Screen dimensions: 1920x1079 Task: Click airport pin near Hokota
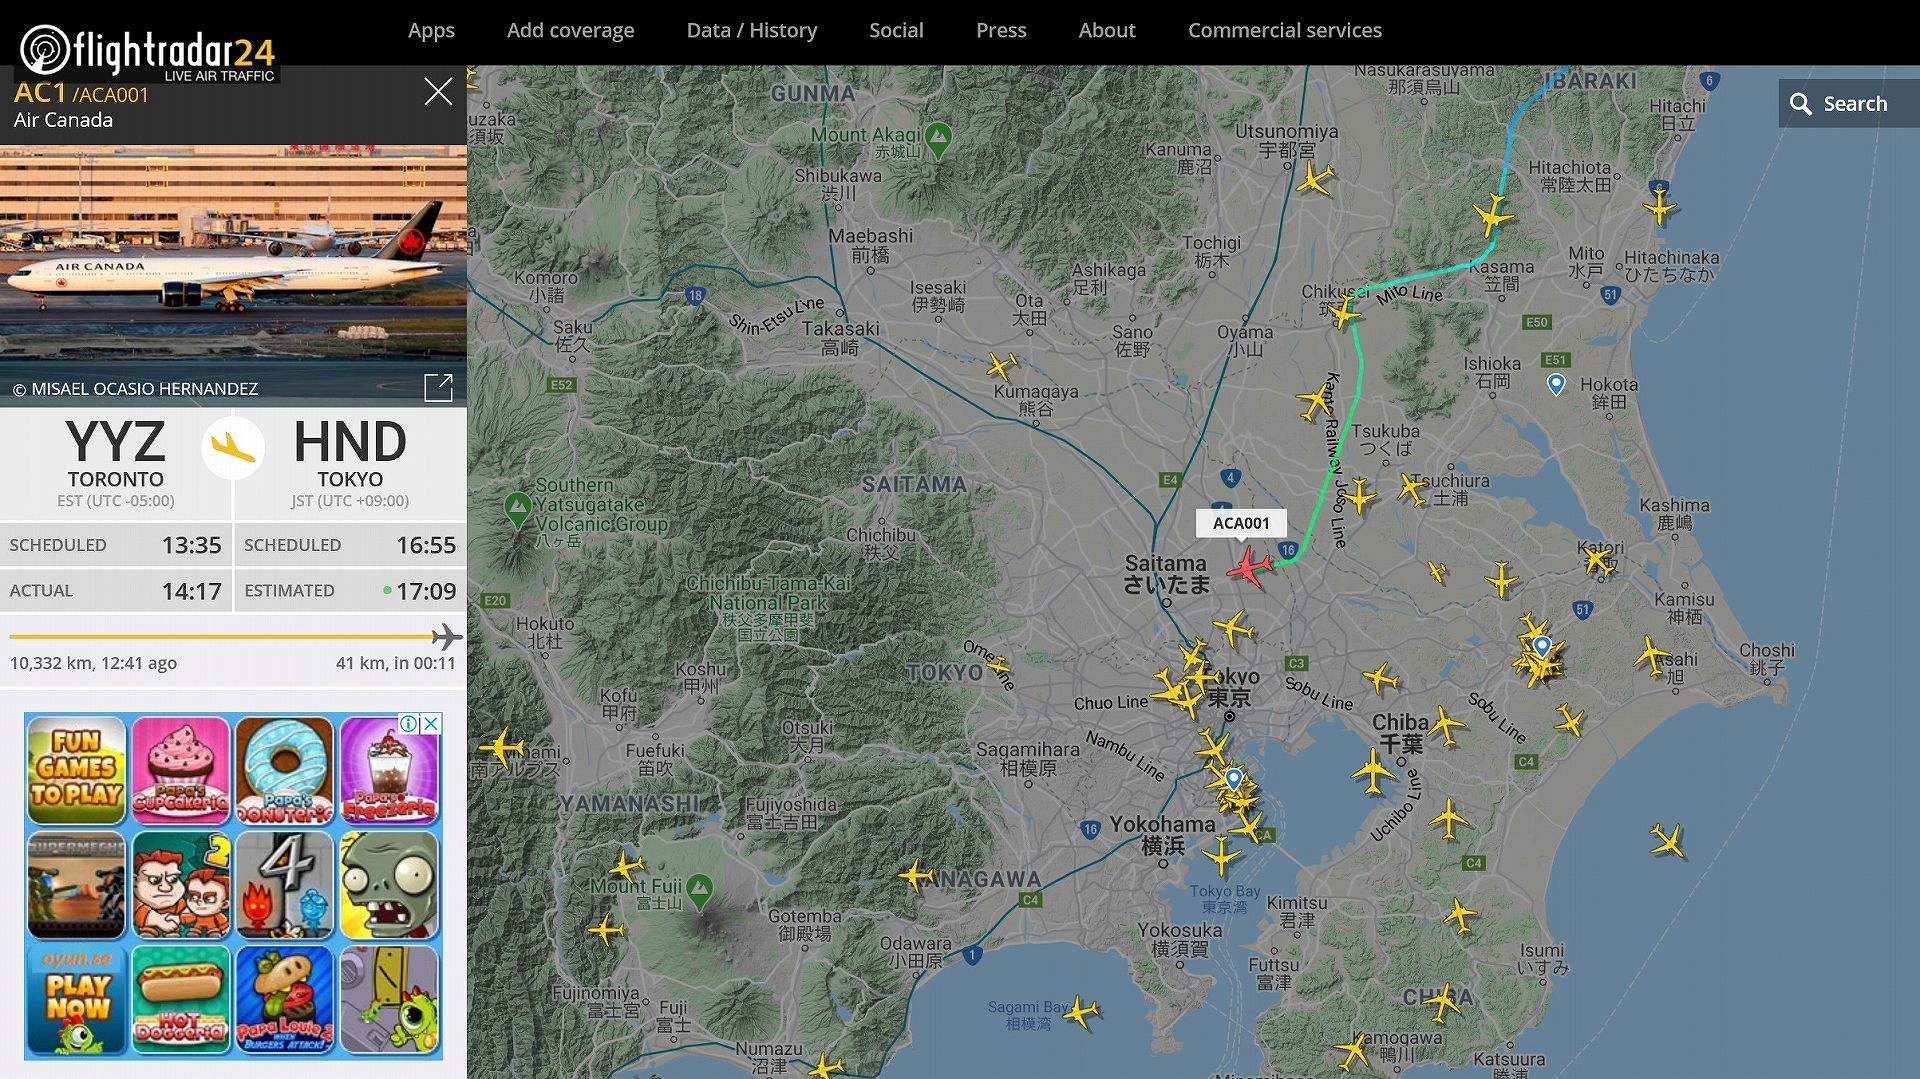coord(1556,384)
